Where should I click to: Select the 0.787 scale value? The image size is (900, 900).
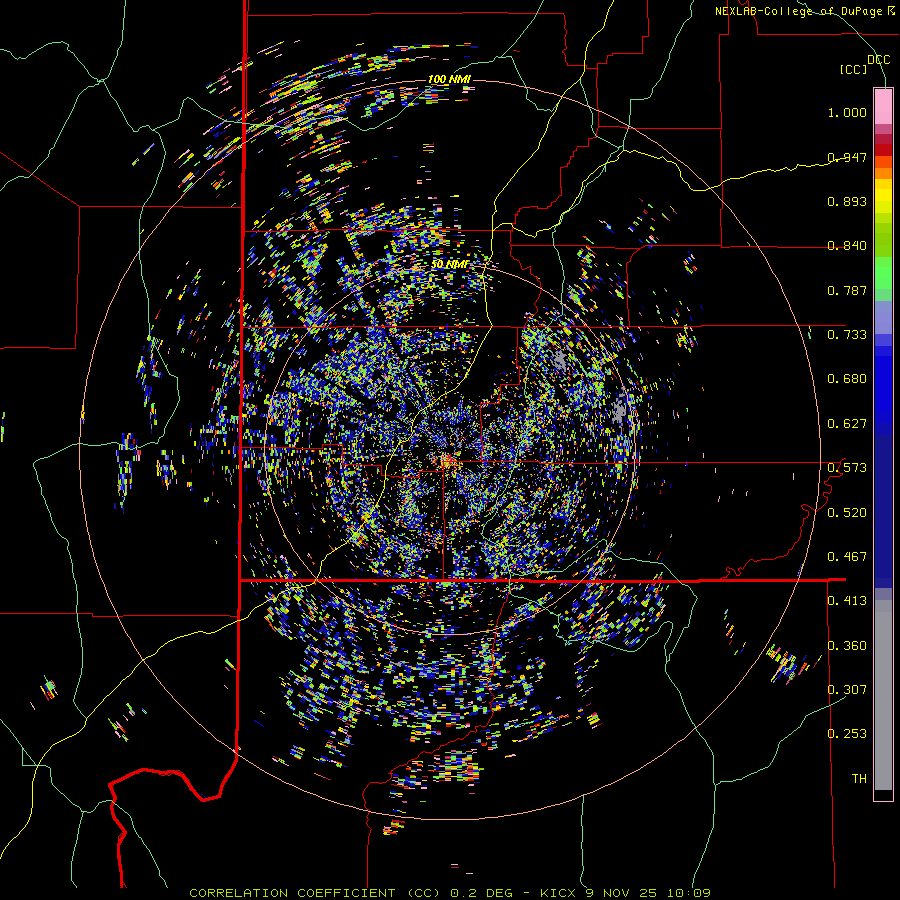[847, 290]
